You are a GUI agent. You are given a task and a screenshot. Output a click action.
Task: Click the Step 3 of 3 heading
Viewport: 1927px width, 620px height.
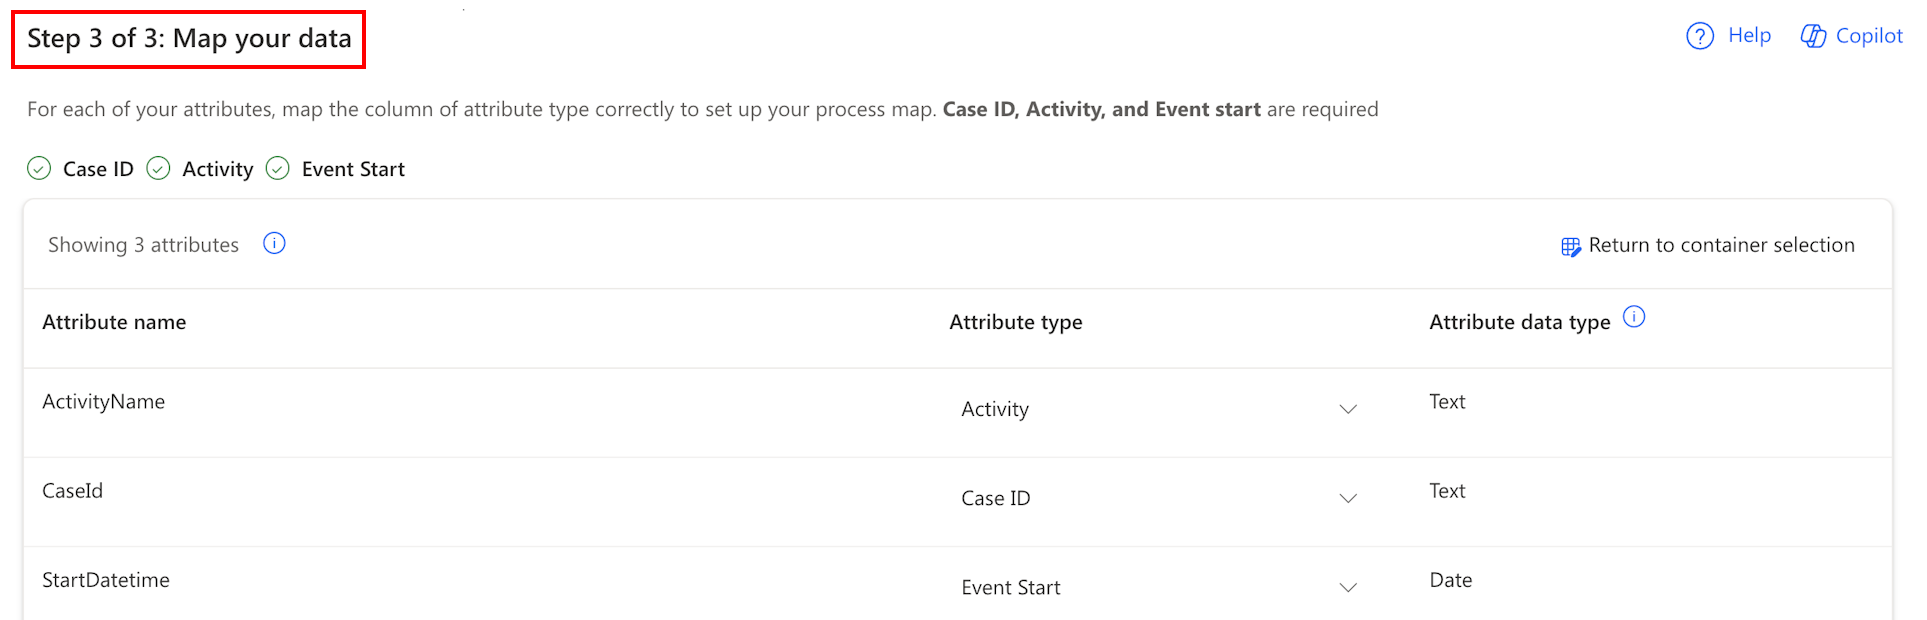pyautogui.click(x=189, y=39)
